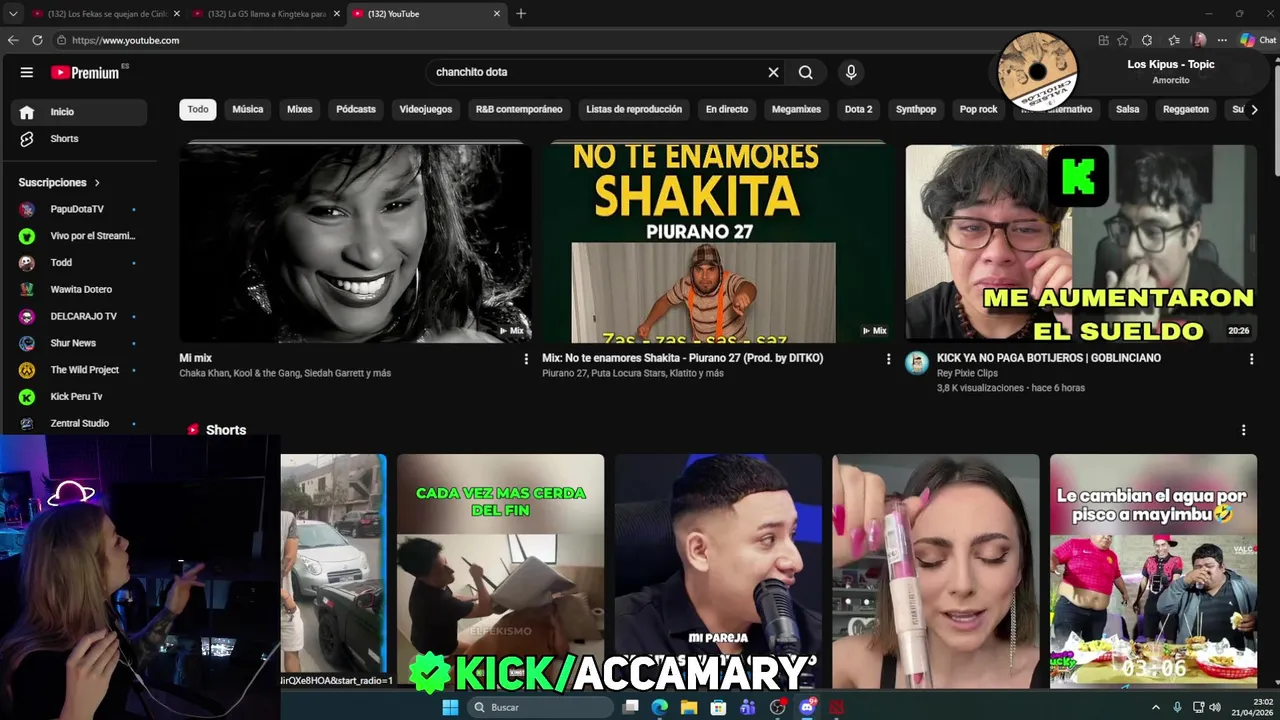Image resolution: width=1280 pixels, height=720 pixels.
Task: Run search with the magnifying glass button
Action: 806,72
